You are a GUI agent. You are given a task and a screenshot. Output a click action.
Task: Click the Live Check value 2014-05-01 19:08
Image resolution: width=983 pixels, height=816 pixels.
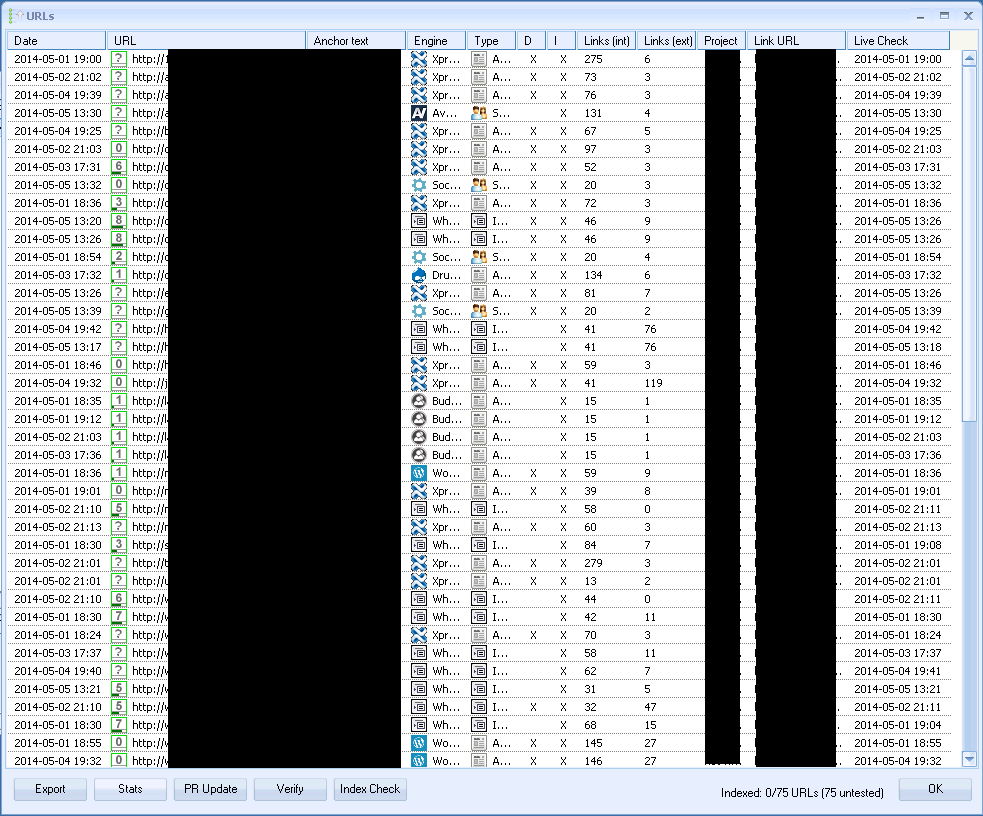pyautogui.click(x=898, y=545)
